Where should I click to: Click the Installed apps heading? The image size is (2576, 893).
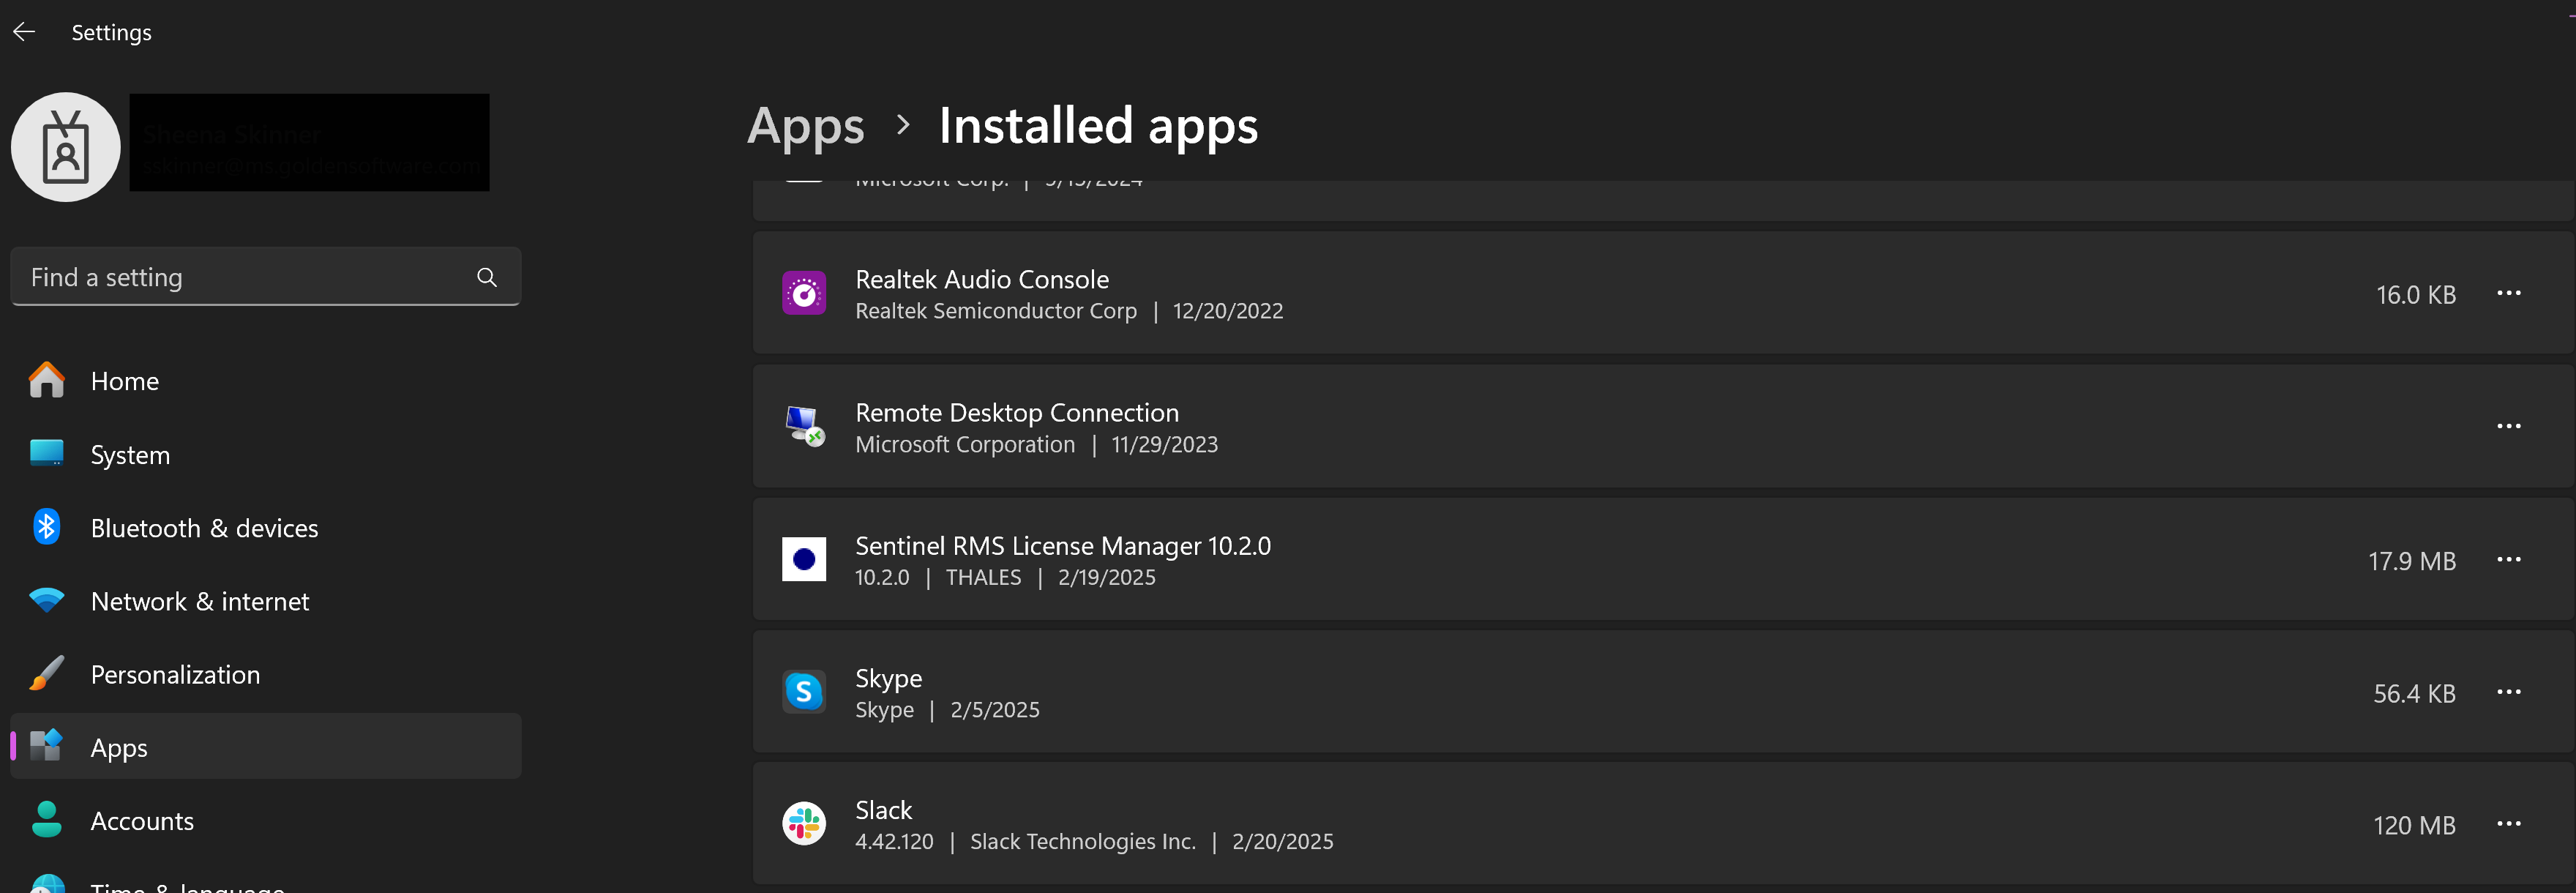click(1098, 126)
